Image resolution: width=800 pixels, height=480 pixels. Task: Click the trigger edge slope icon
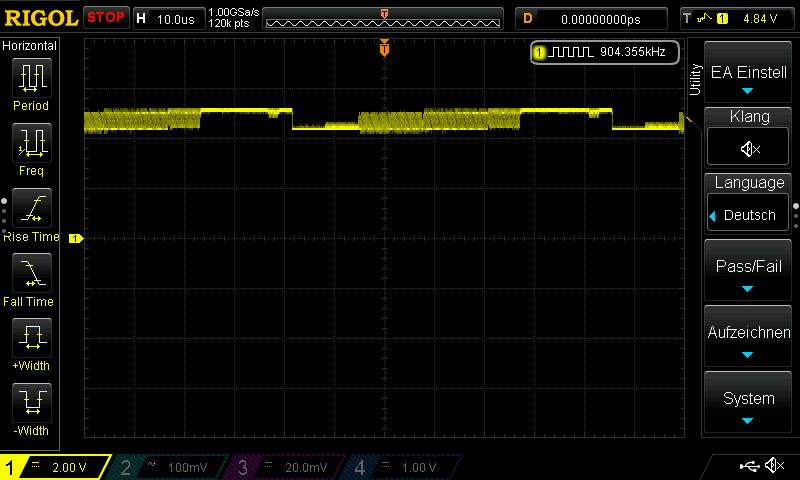point(705,19)
